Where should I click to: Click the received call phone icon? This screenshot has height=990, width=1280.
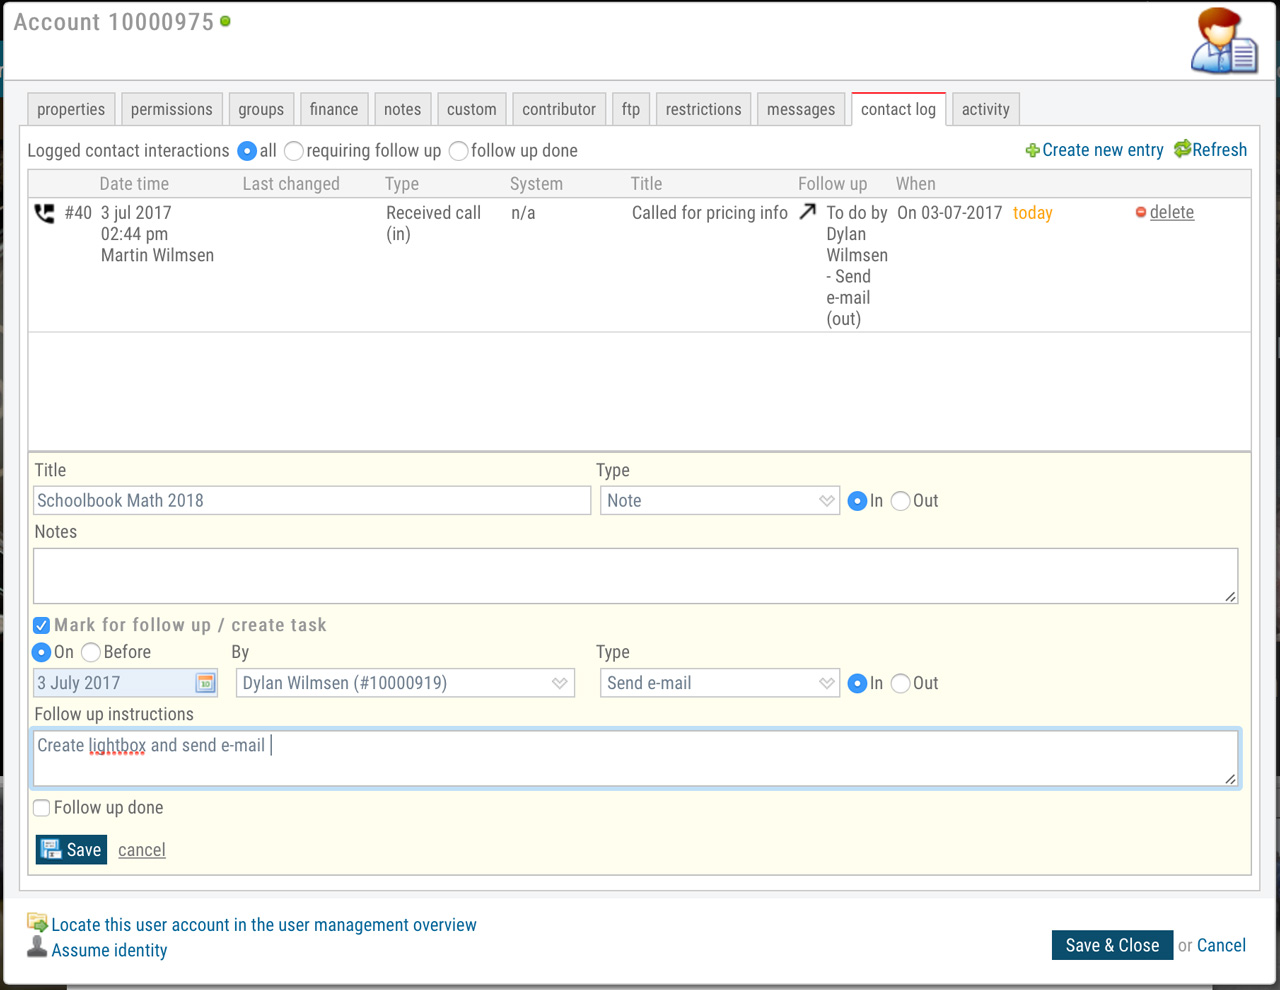(45, 213)
